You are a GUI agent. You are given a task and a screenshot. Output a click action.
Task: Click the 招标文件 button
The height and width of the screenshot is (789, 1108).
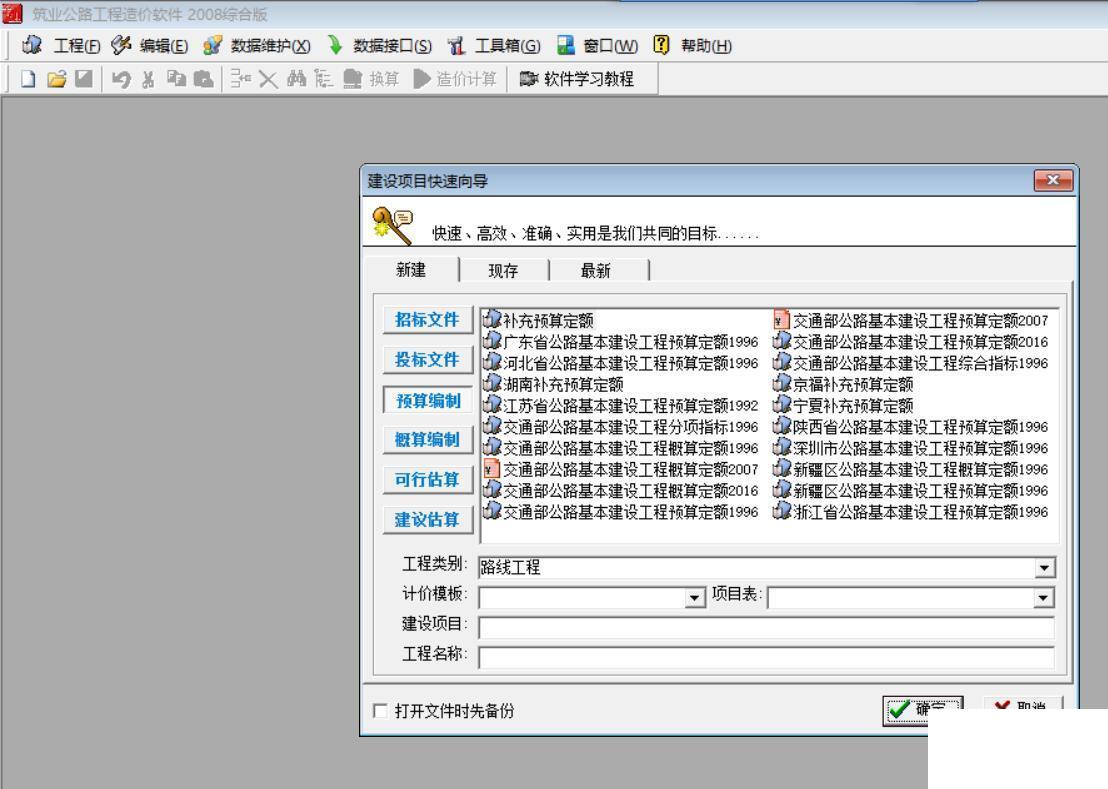[x=428, y=319]
